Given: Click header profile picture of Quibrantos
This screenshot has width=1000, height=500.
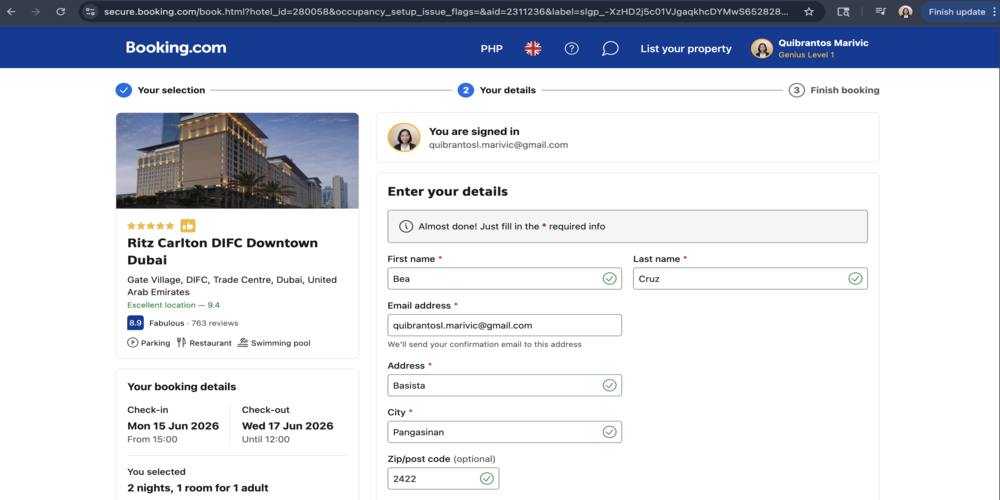Looking at the screenshot, I should [761, 48].
